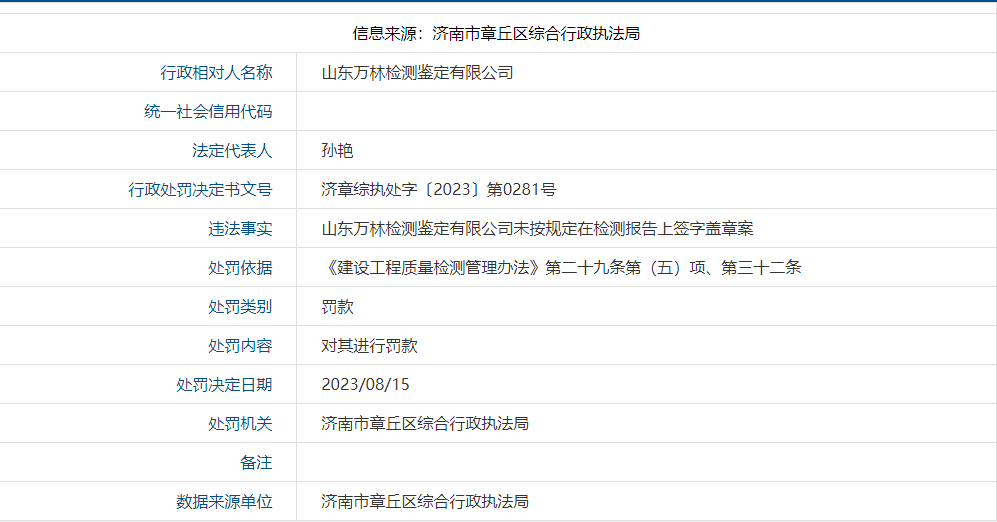Click the label 法定代表人
Viewport: 997px width, 522px height.
pyautogui.click(x=232, y=151)
